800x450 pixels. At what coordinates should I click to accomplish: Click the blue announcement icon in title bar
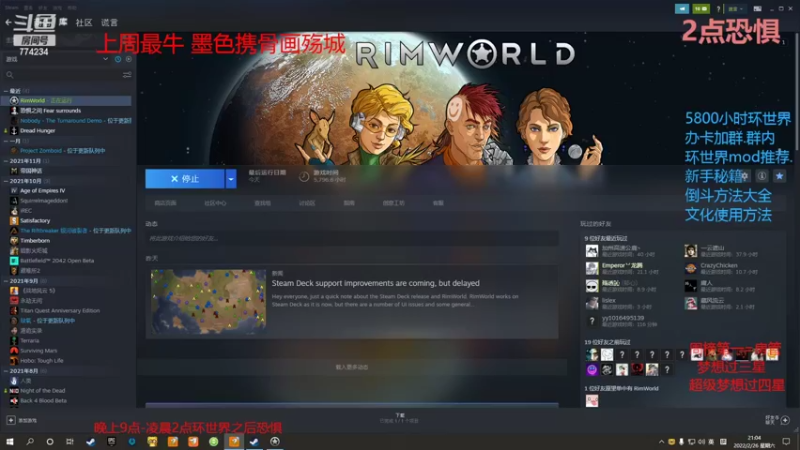[682, 9]
